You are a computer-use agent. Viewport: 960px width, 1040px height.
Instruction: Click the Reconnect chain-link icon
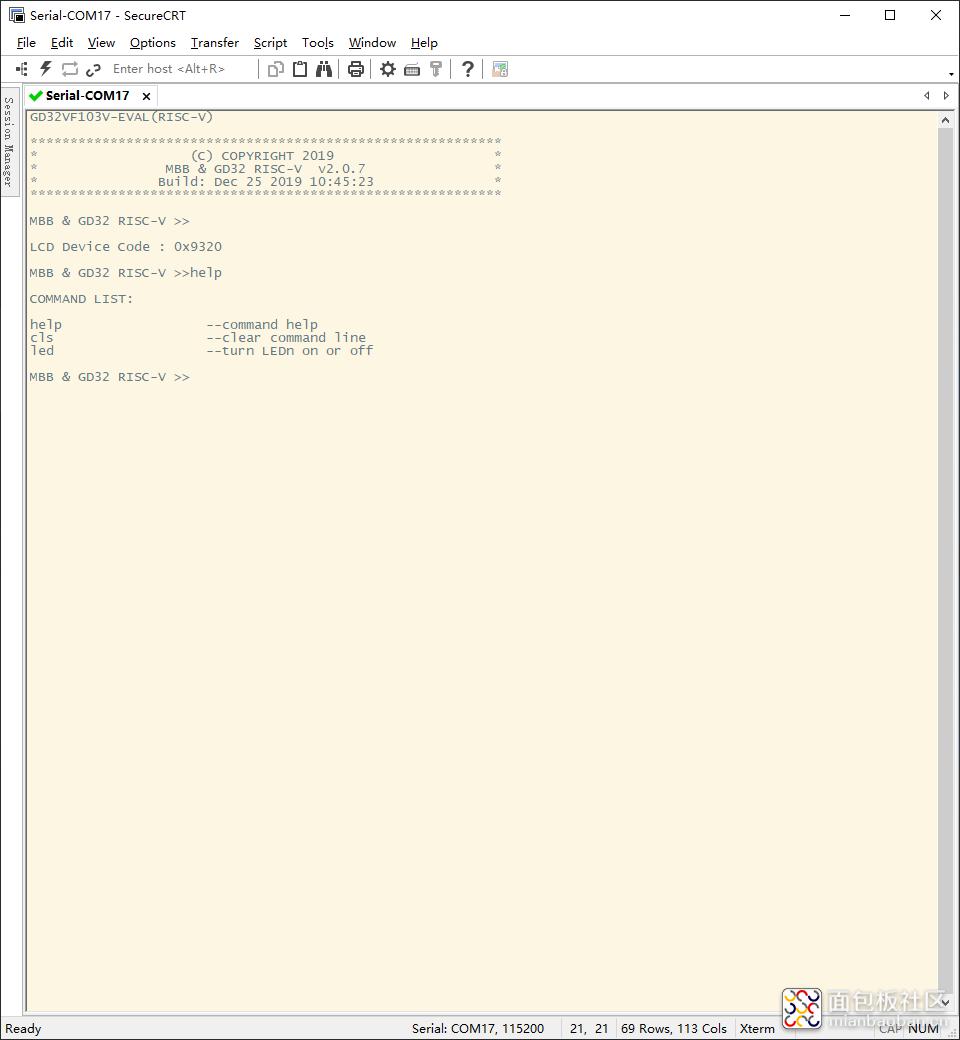pos(94,69)
